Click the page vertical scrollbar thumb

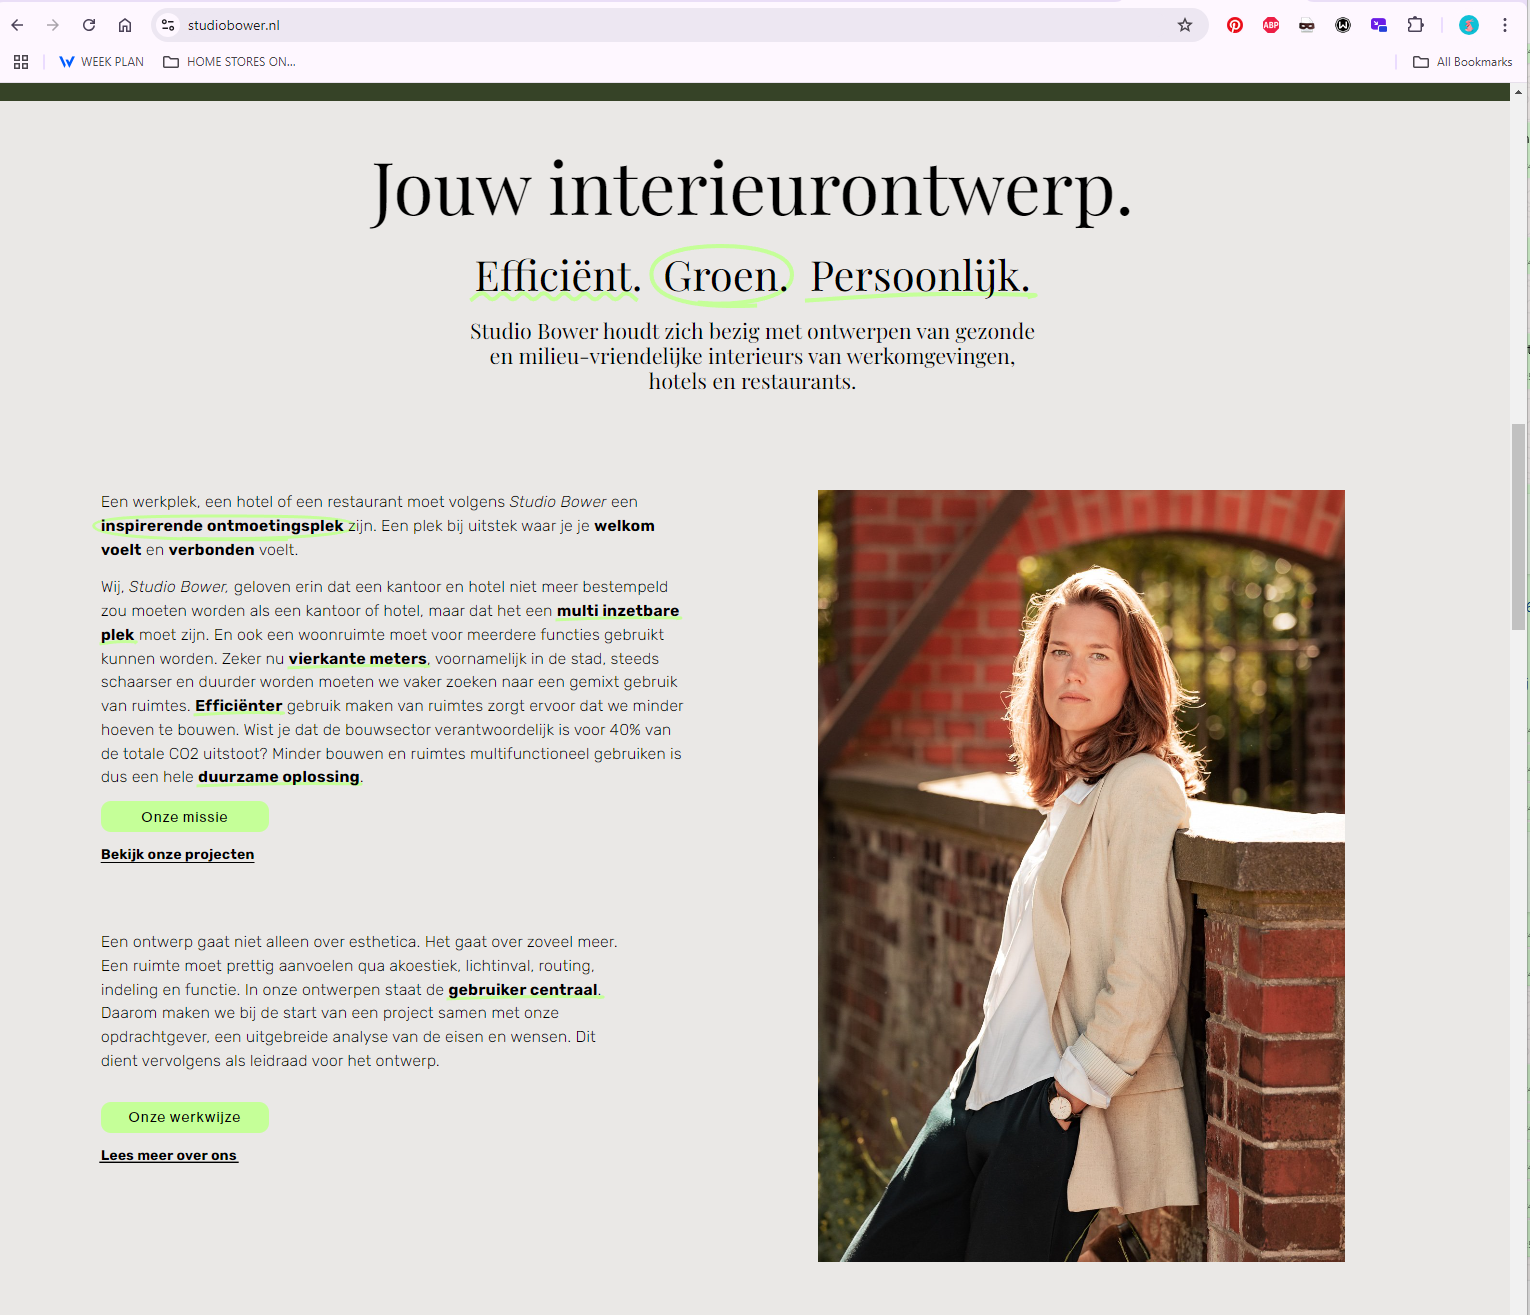(1518, 526)
